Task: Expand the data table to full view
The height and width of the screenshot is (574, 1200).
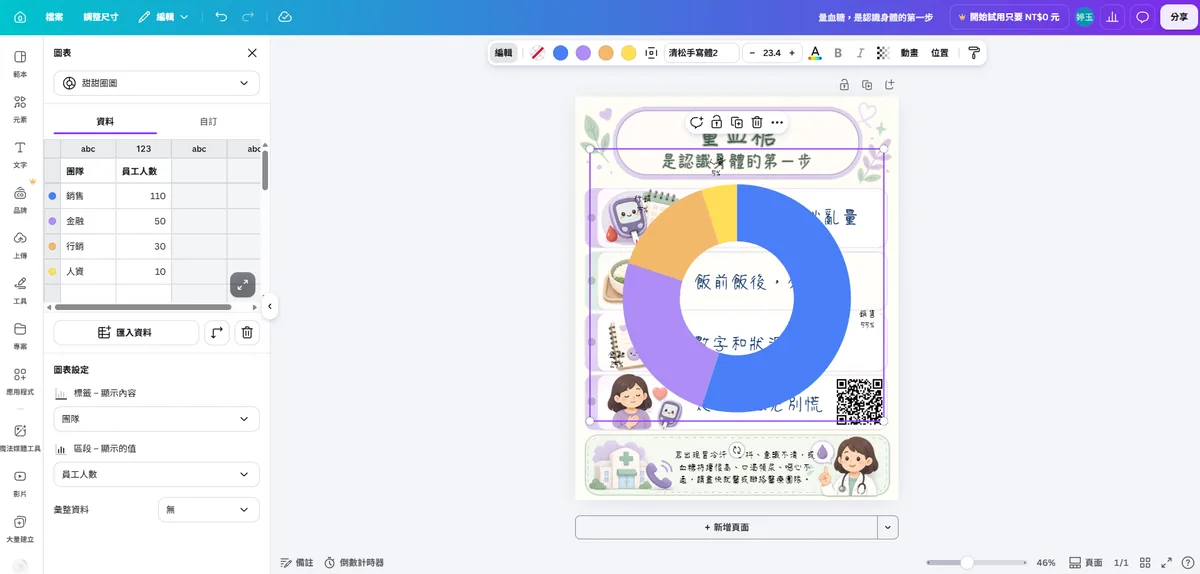Action: point(242,285)
